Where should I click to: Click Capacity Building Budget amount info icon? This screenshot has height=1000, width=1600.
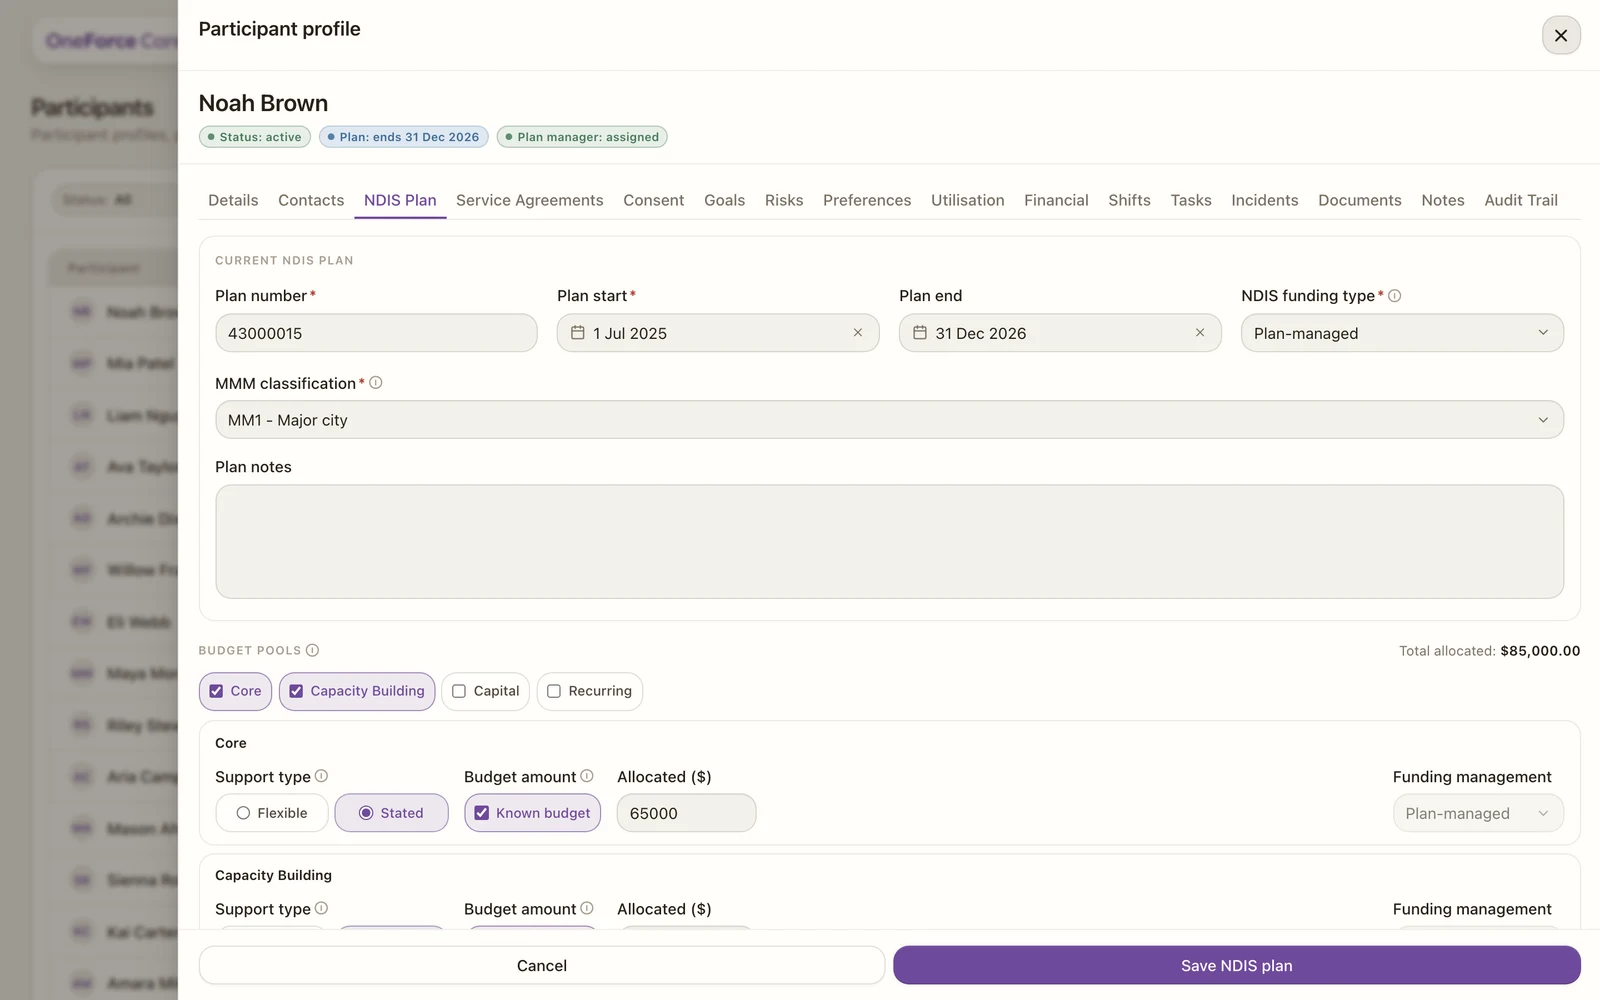(x=587, y=908)
